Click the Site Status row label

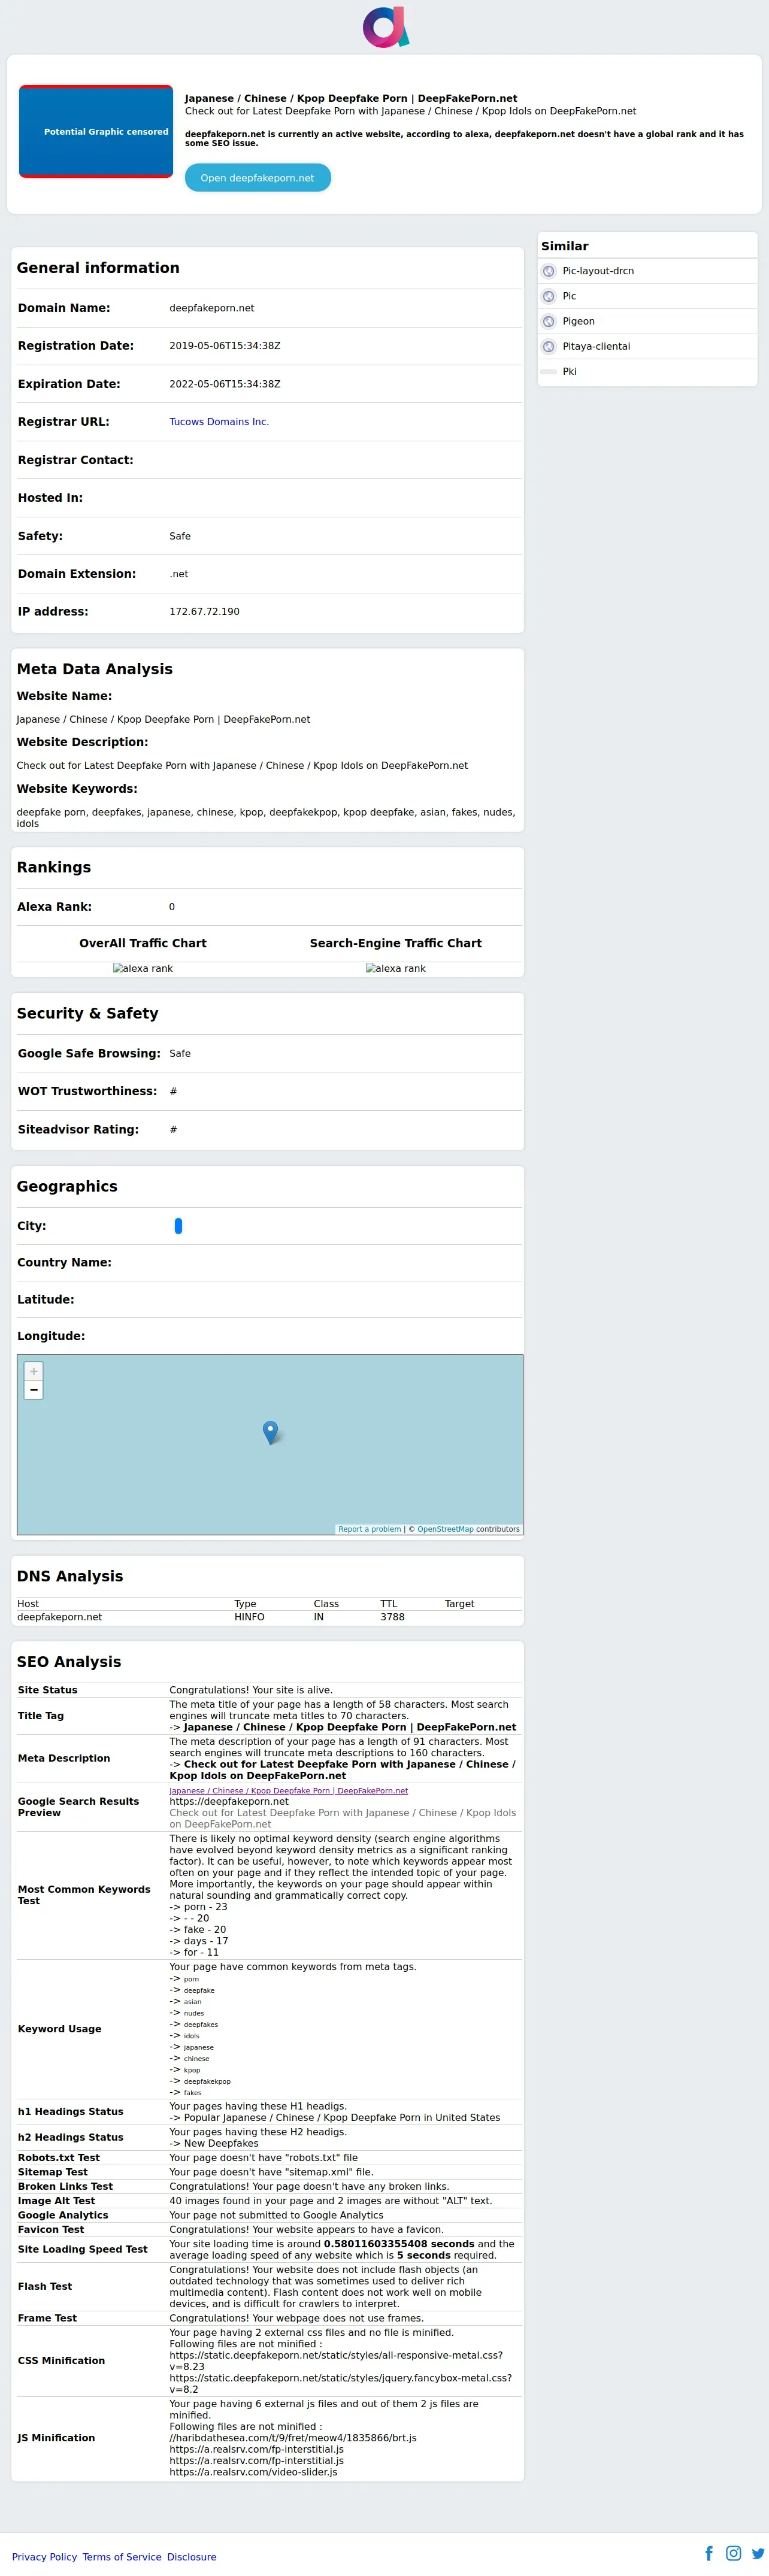tap(47, 1690)
